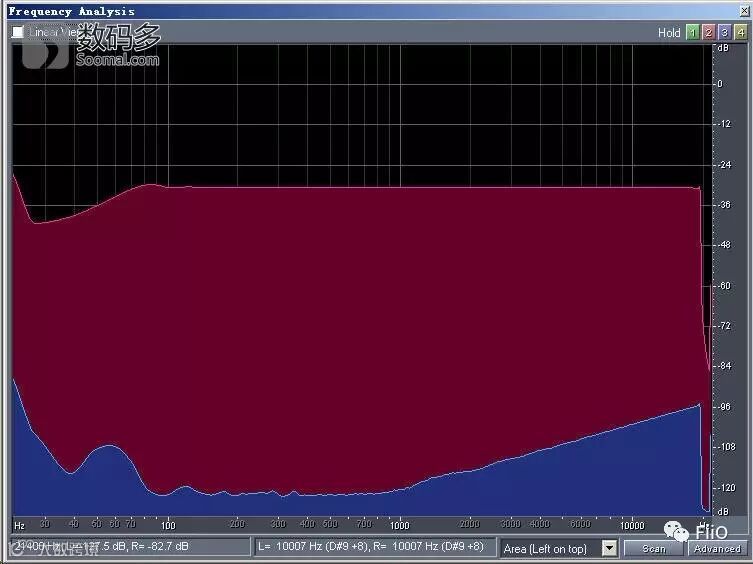Click the 2000 Hz axis label
The height and width of the screenshot is (564, 753).
point(469,524)
